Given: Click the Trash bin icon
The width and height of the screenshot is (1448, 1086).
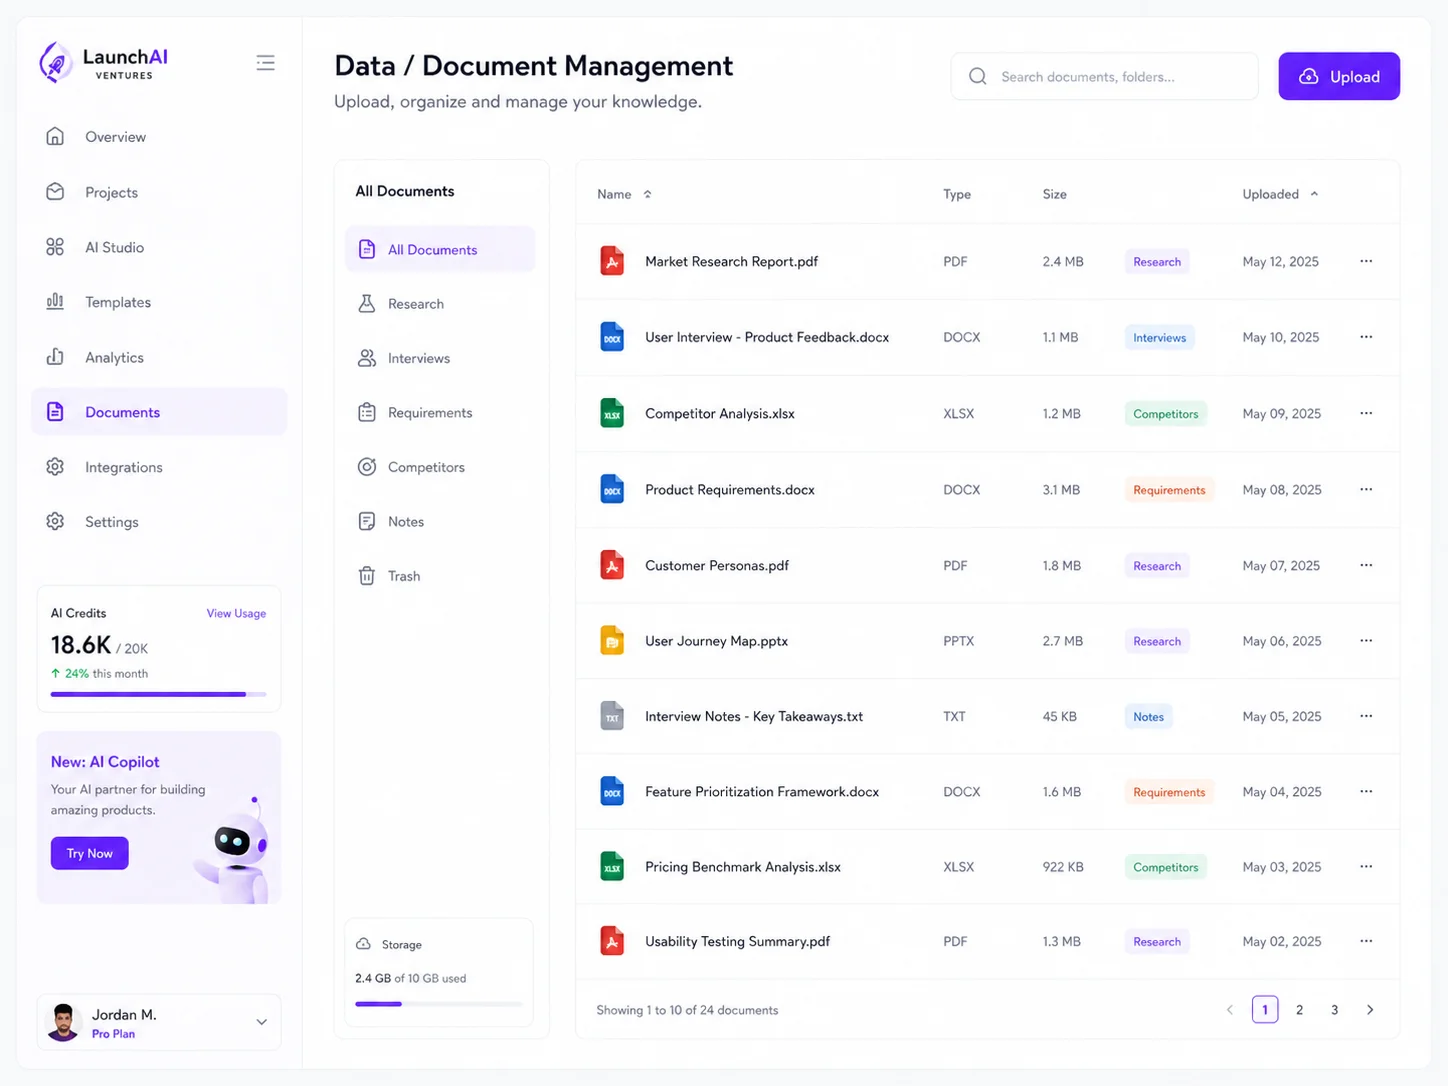Looking at the screenshot, I should coord(367,576).
